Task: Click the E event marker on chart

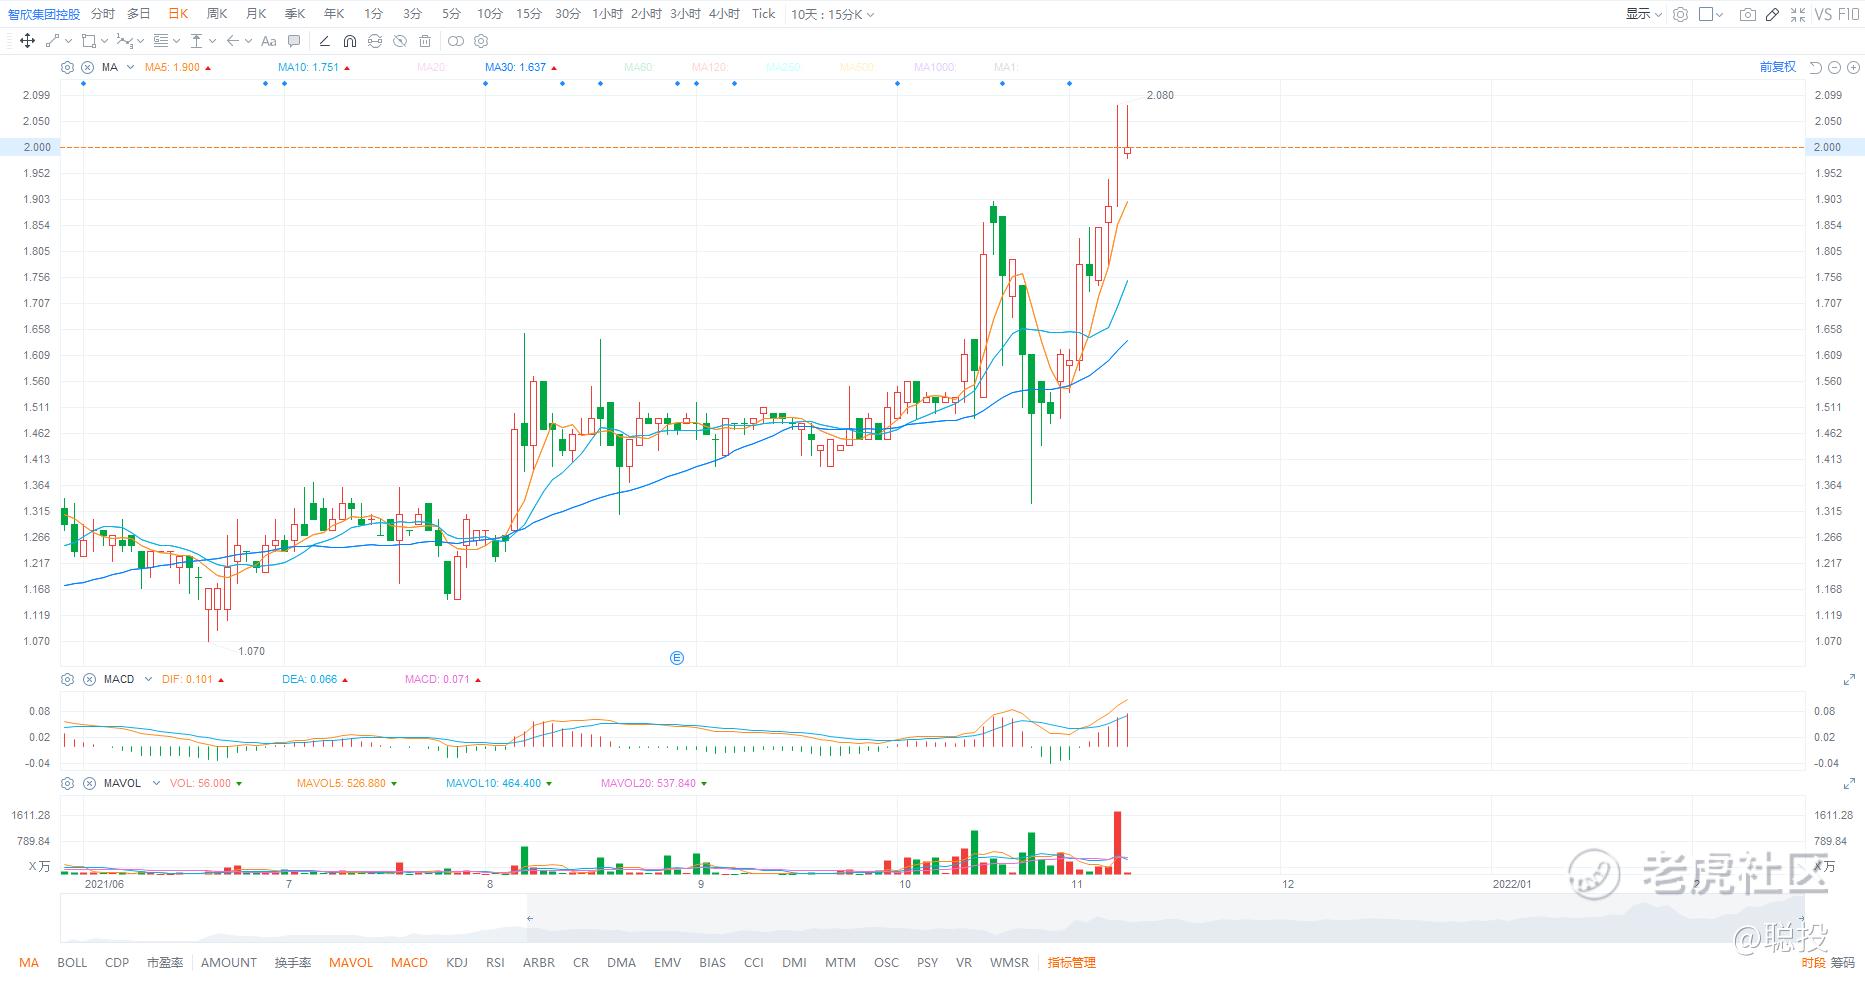Action: (677, 658)
